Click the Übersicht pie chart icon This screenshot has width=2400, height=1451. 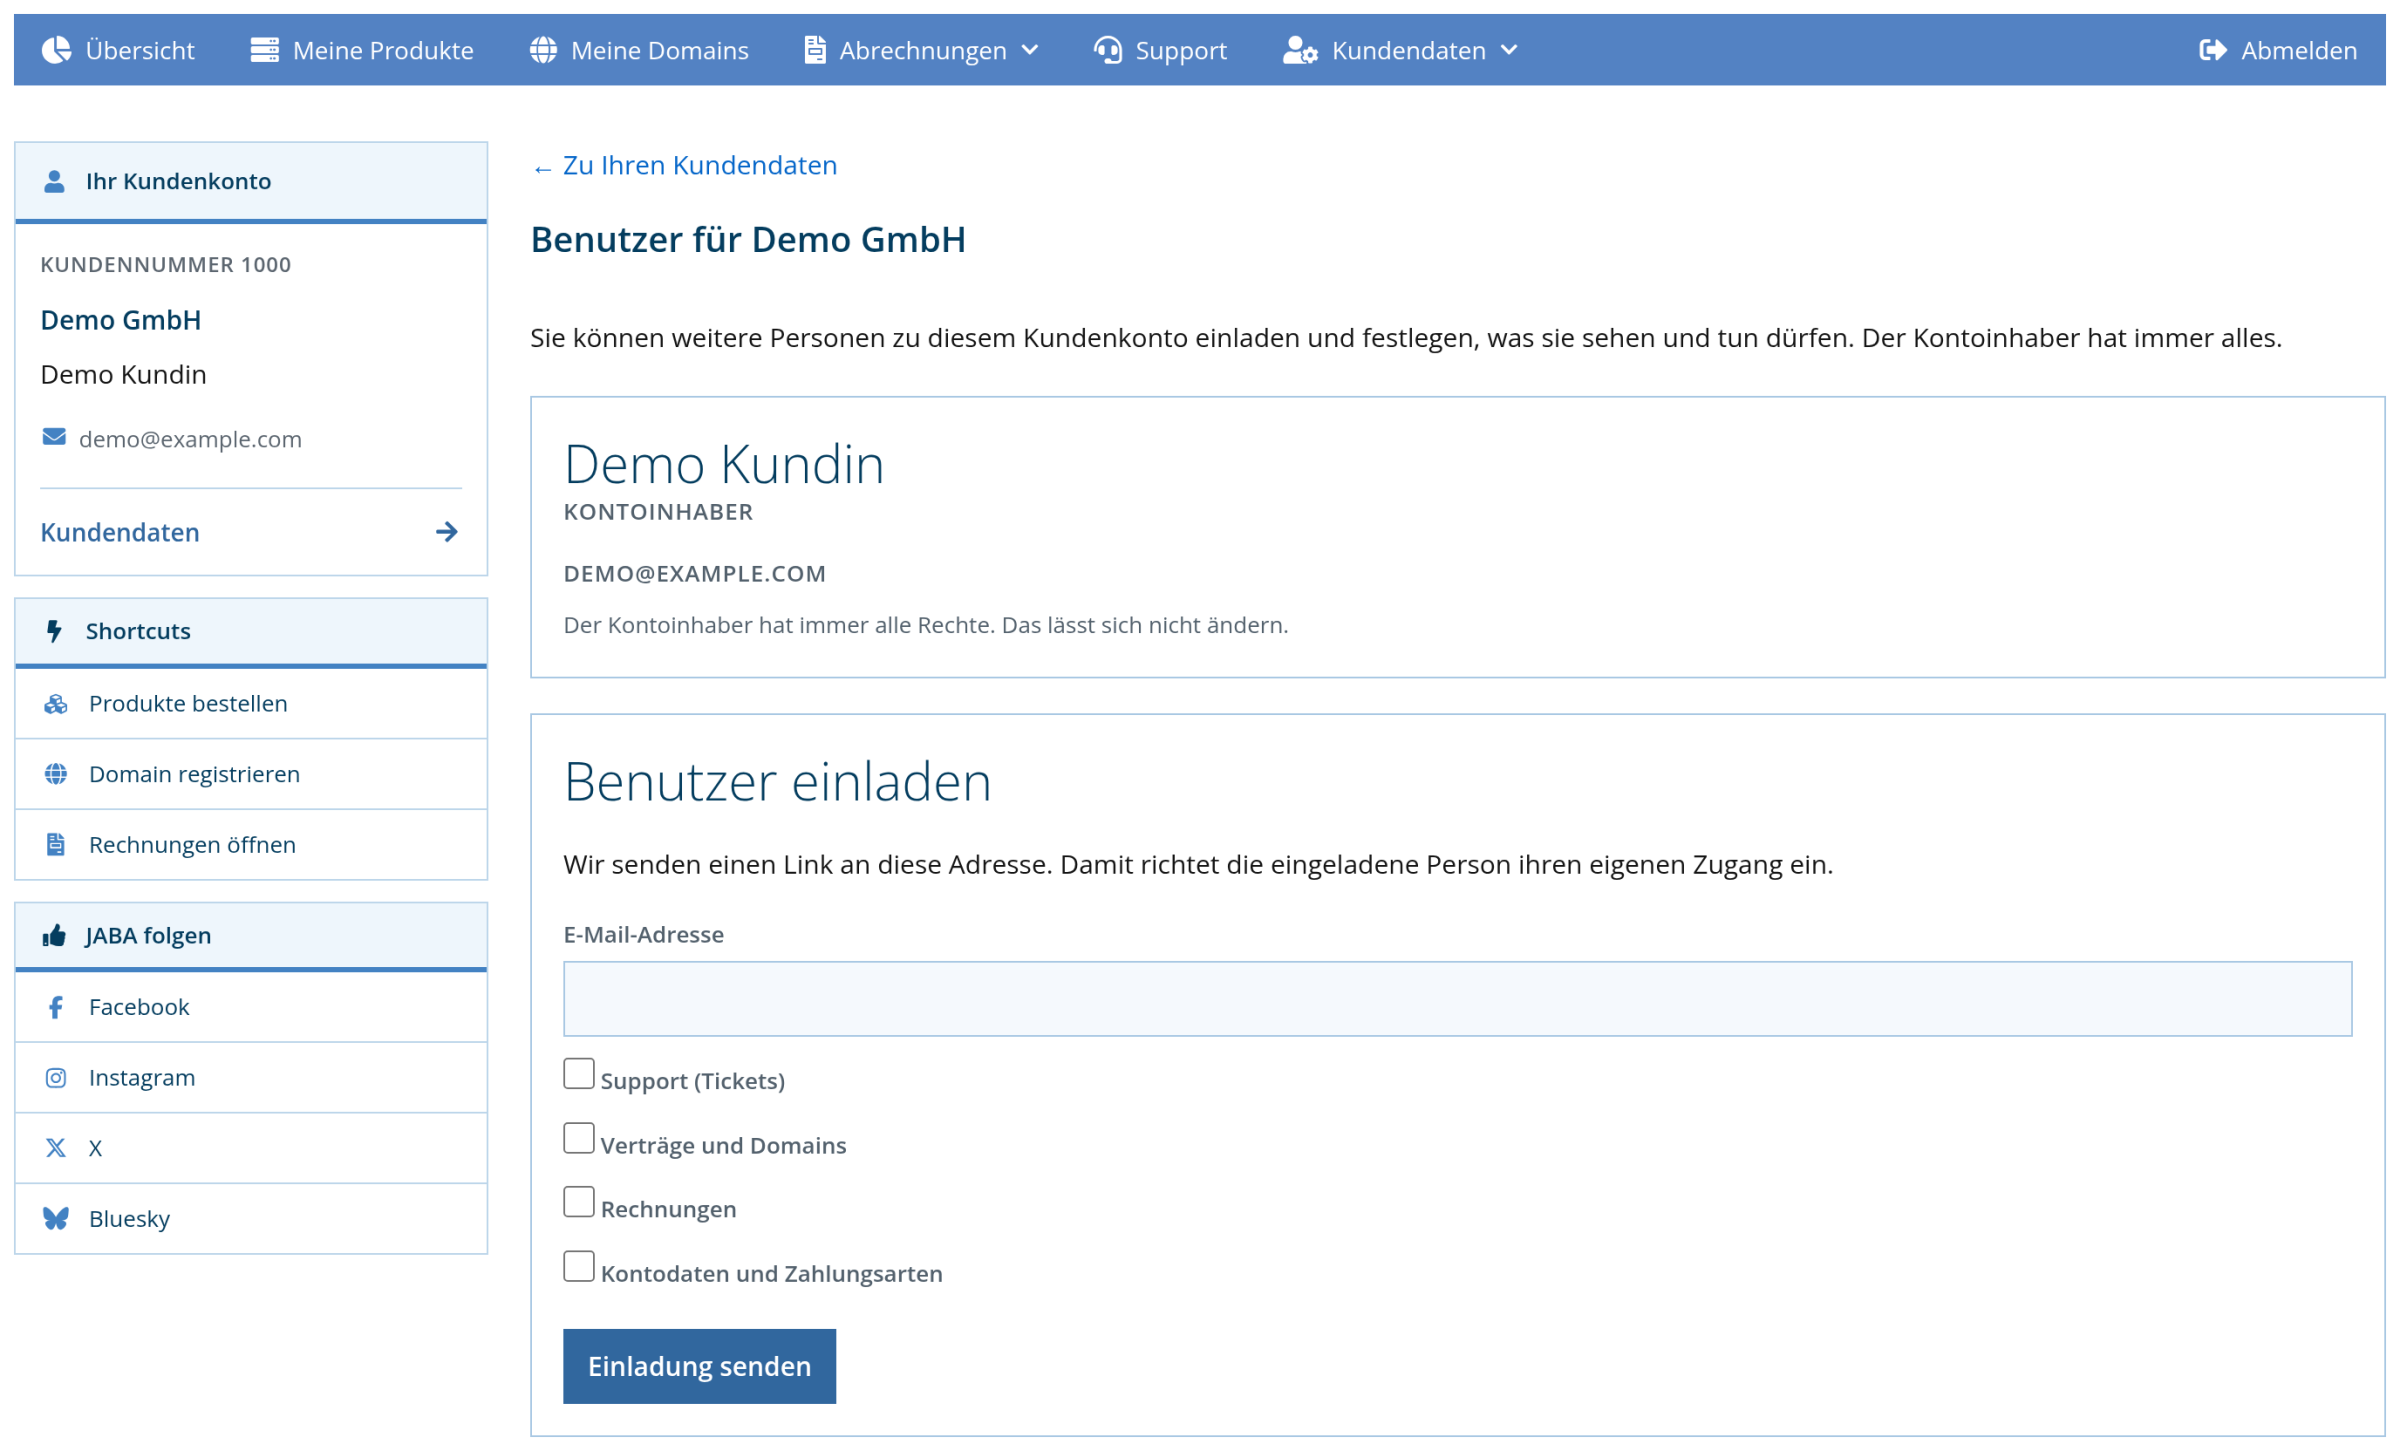56,50
